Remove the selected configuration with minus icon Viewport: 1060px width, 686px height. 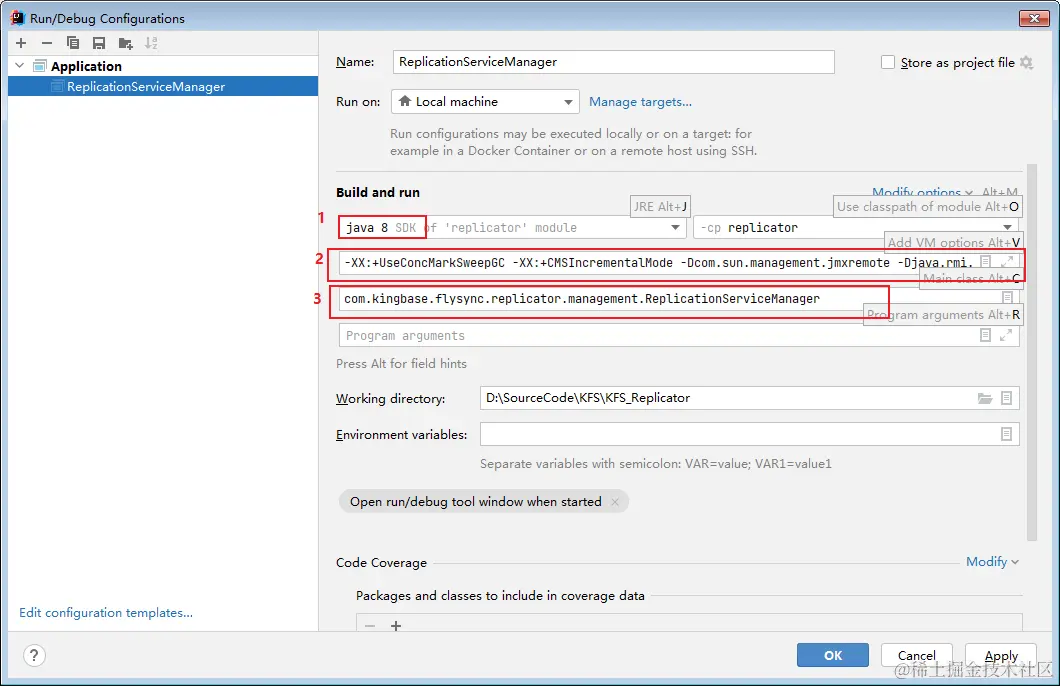click(47, 43)
